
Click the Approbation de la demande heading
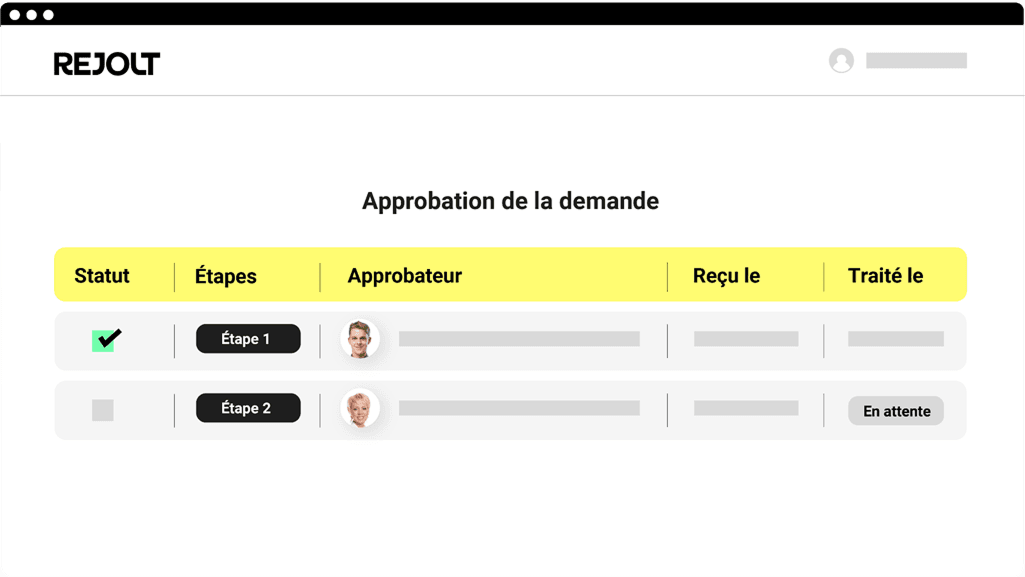510,201
